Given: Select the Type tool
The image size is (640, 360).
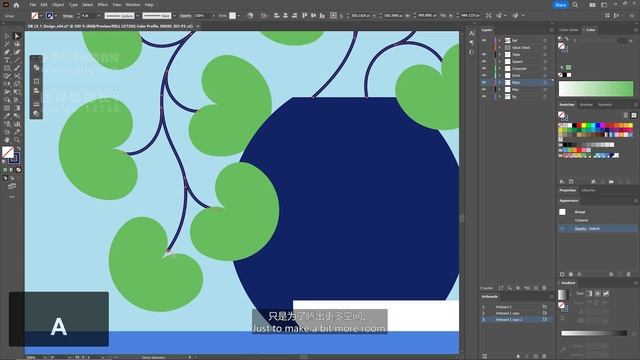Looking at the screenshot, I should point(7,60).
